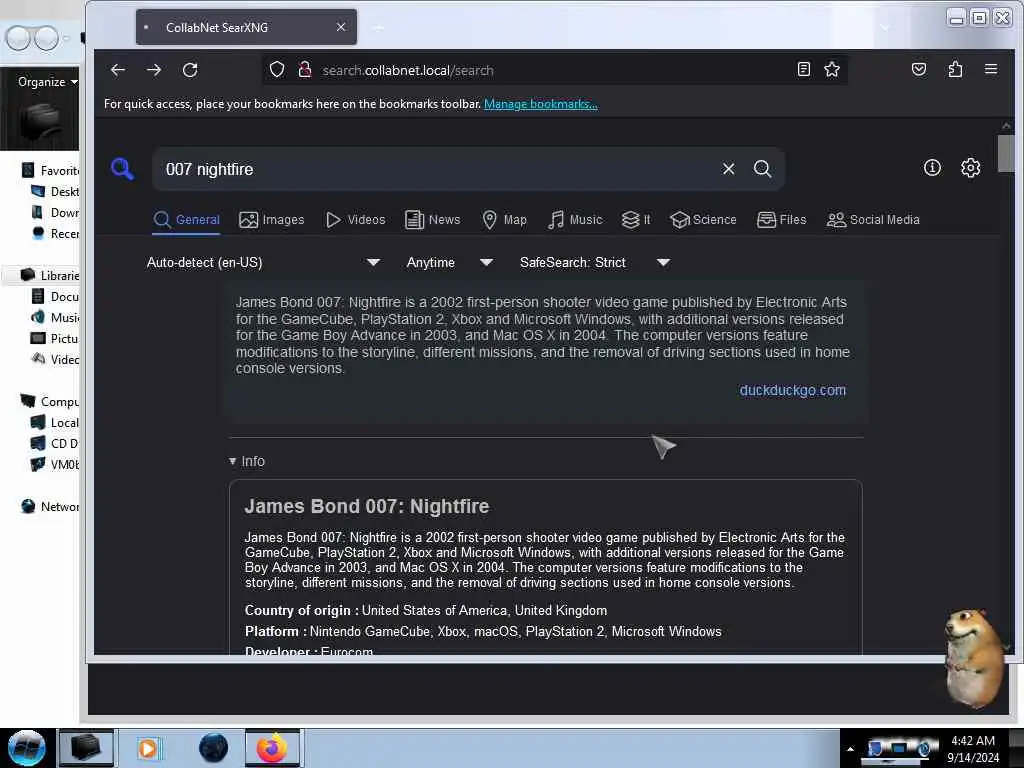Viewport: 1024px width, 768px height.
Task: Switch to the Map category
Action: pos(504,220)
